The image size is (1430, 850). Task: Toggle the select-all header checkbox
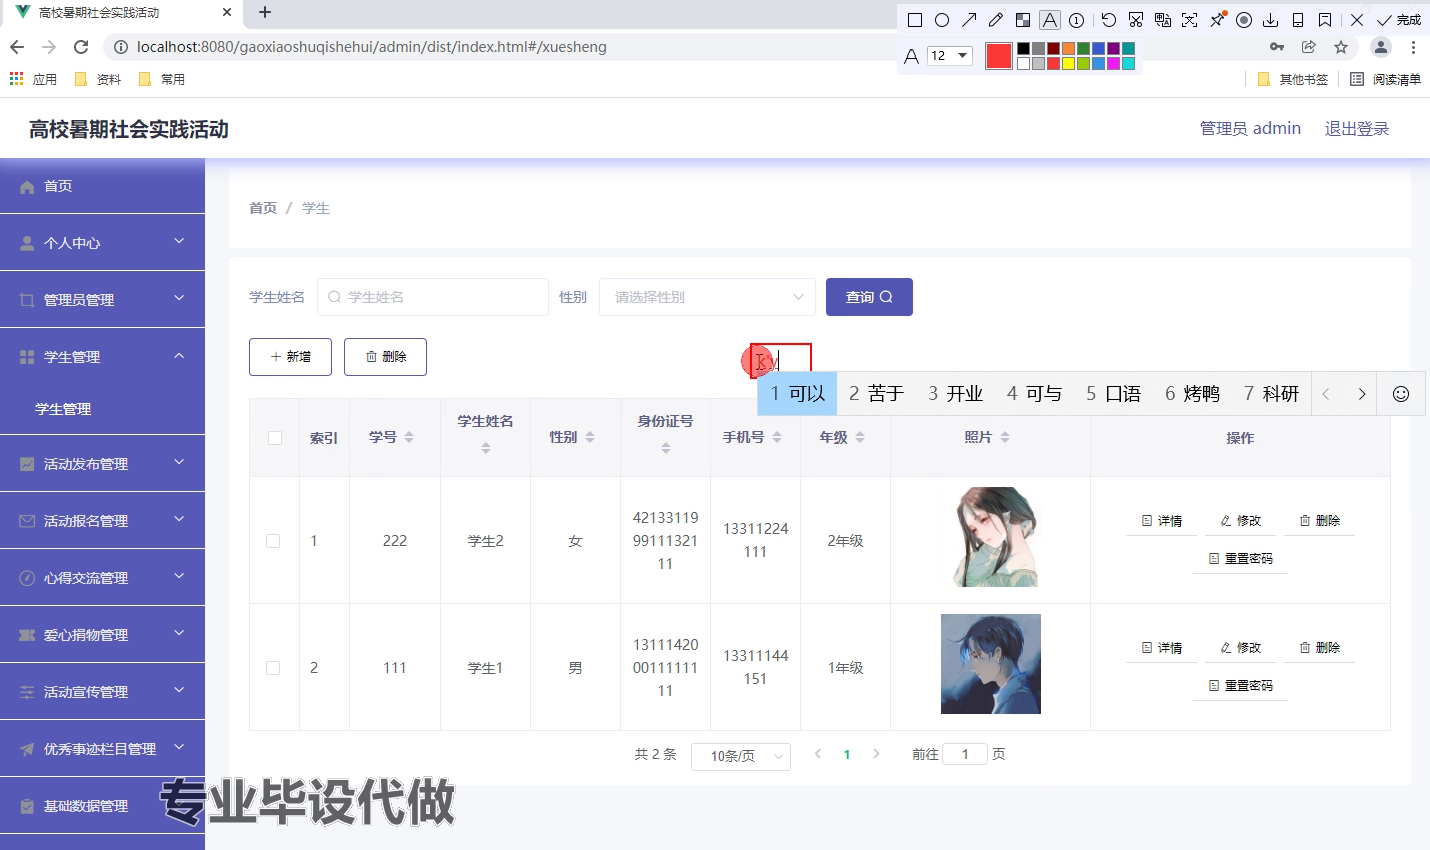click(x=275, y=438)
